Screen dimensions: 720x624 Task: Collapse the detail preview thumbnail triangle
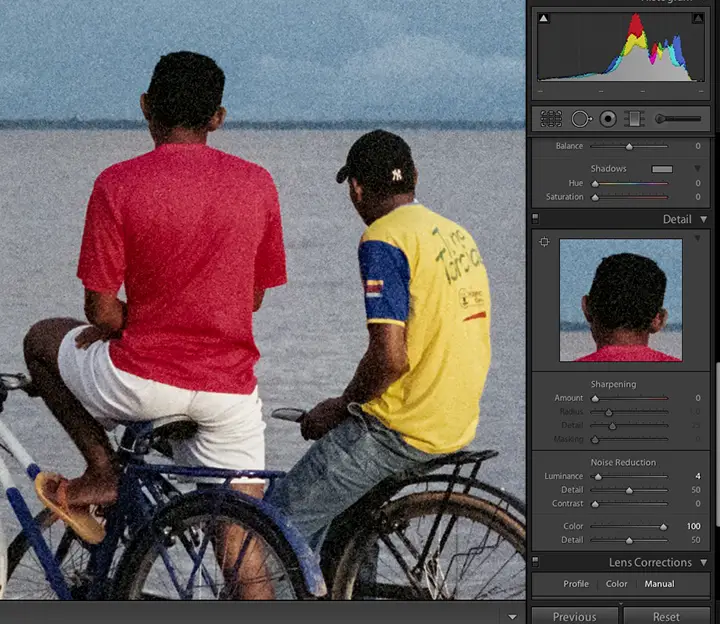[698, 238]
